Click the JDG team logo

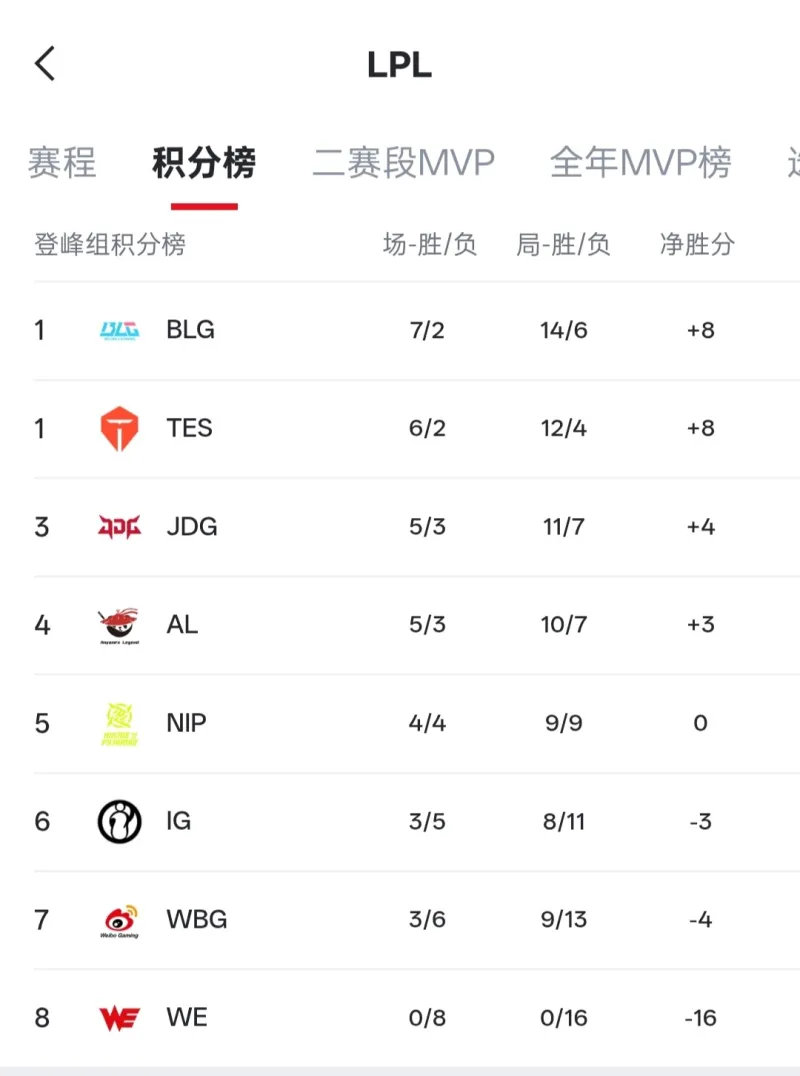click(119, 526)
